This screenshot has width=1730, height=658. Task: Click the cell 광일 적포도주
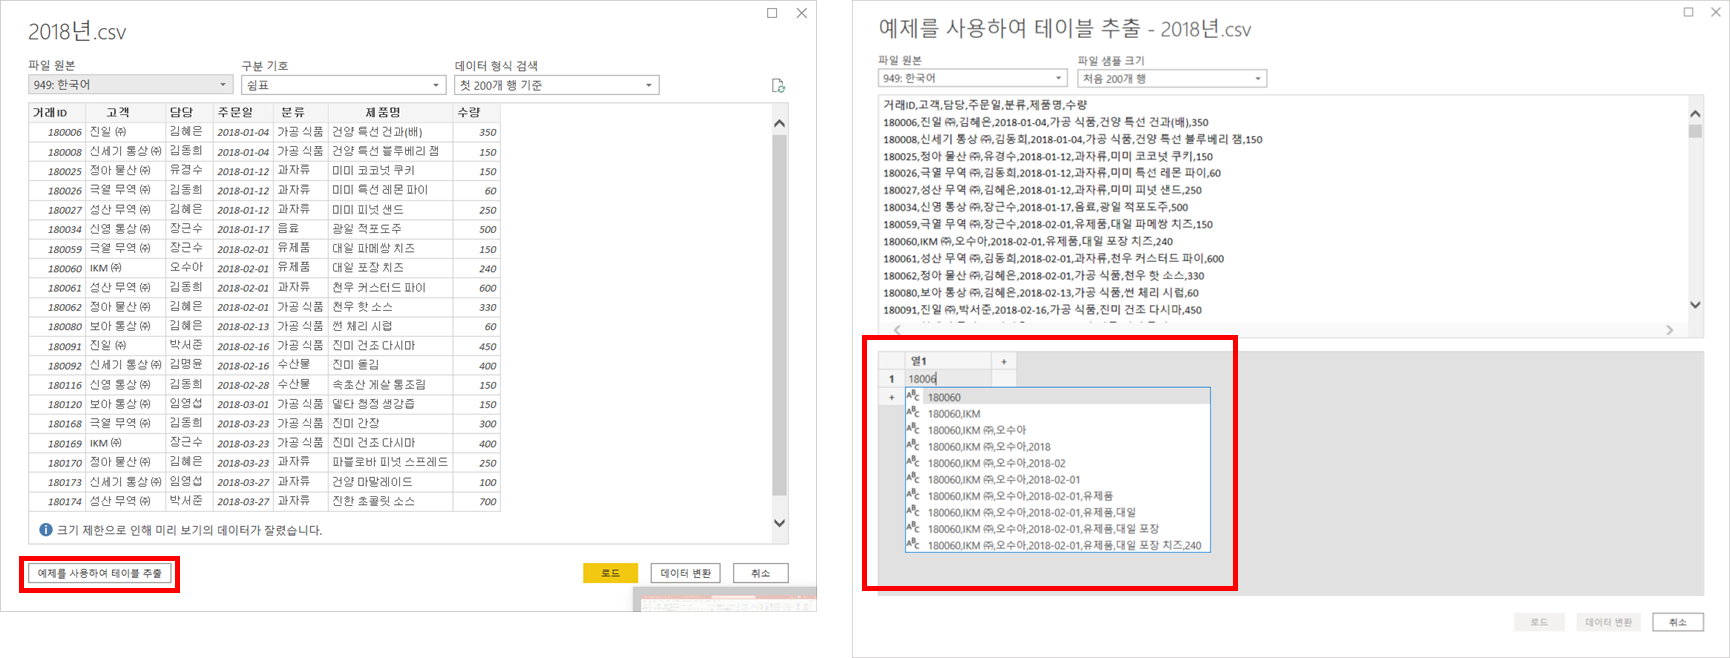[390, 229]
